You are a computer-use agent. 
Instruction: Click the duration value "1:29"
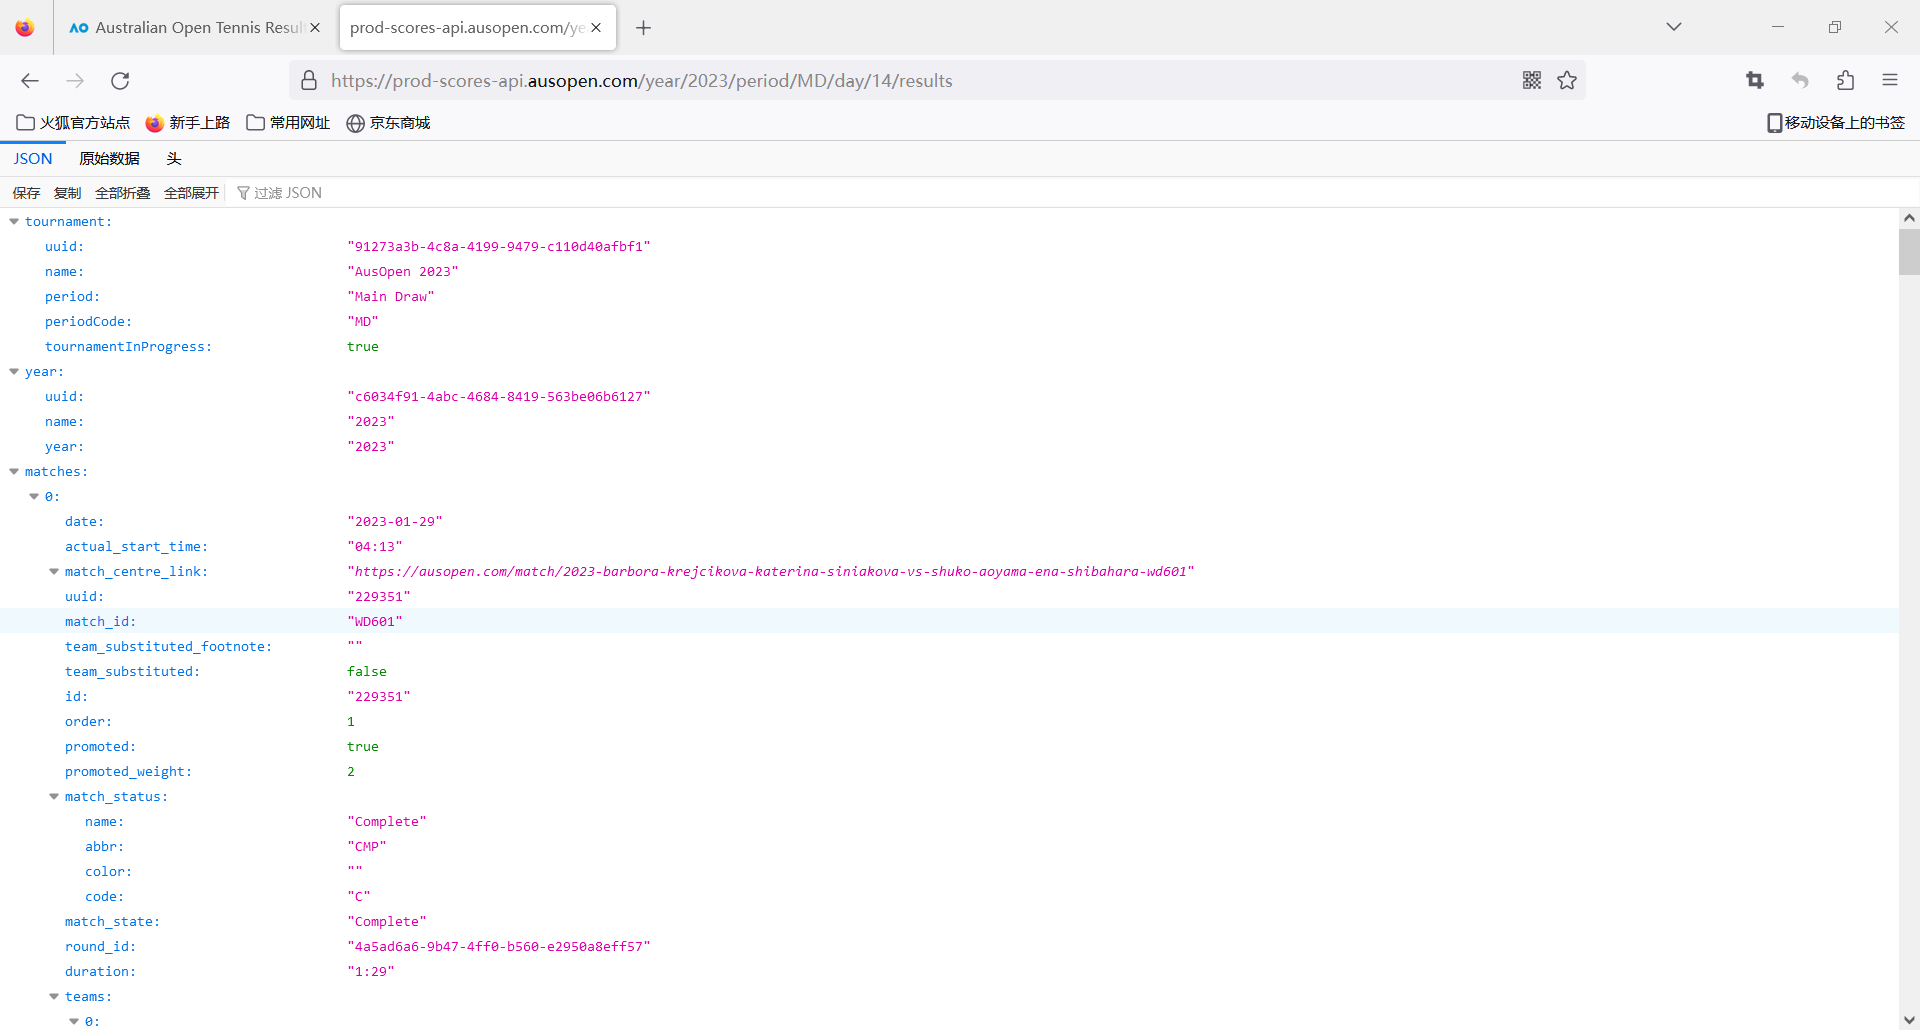[371, 972]
